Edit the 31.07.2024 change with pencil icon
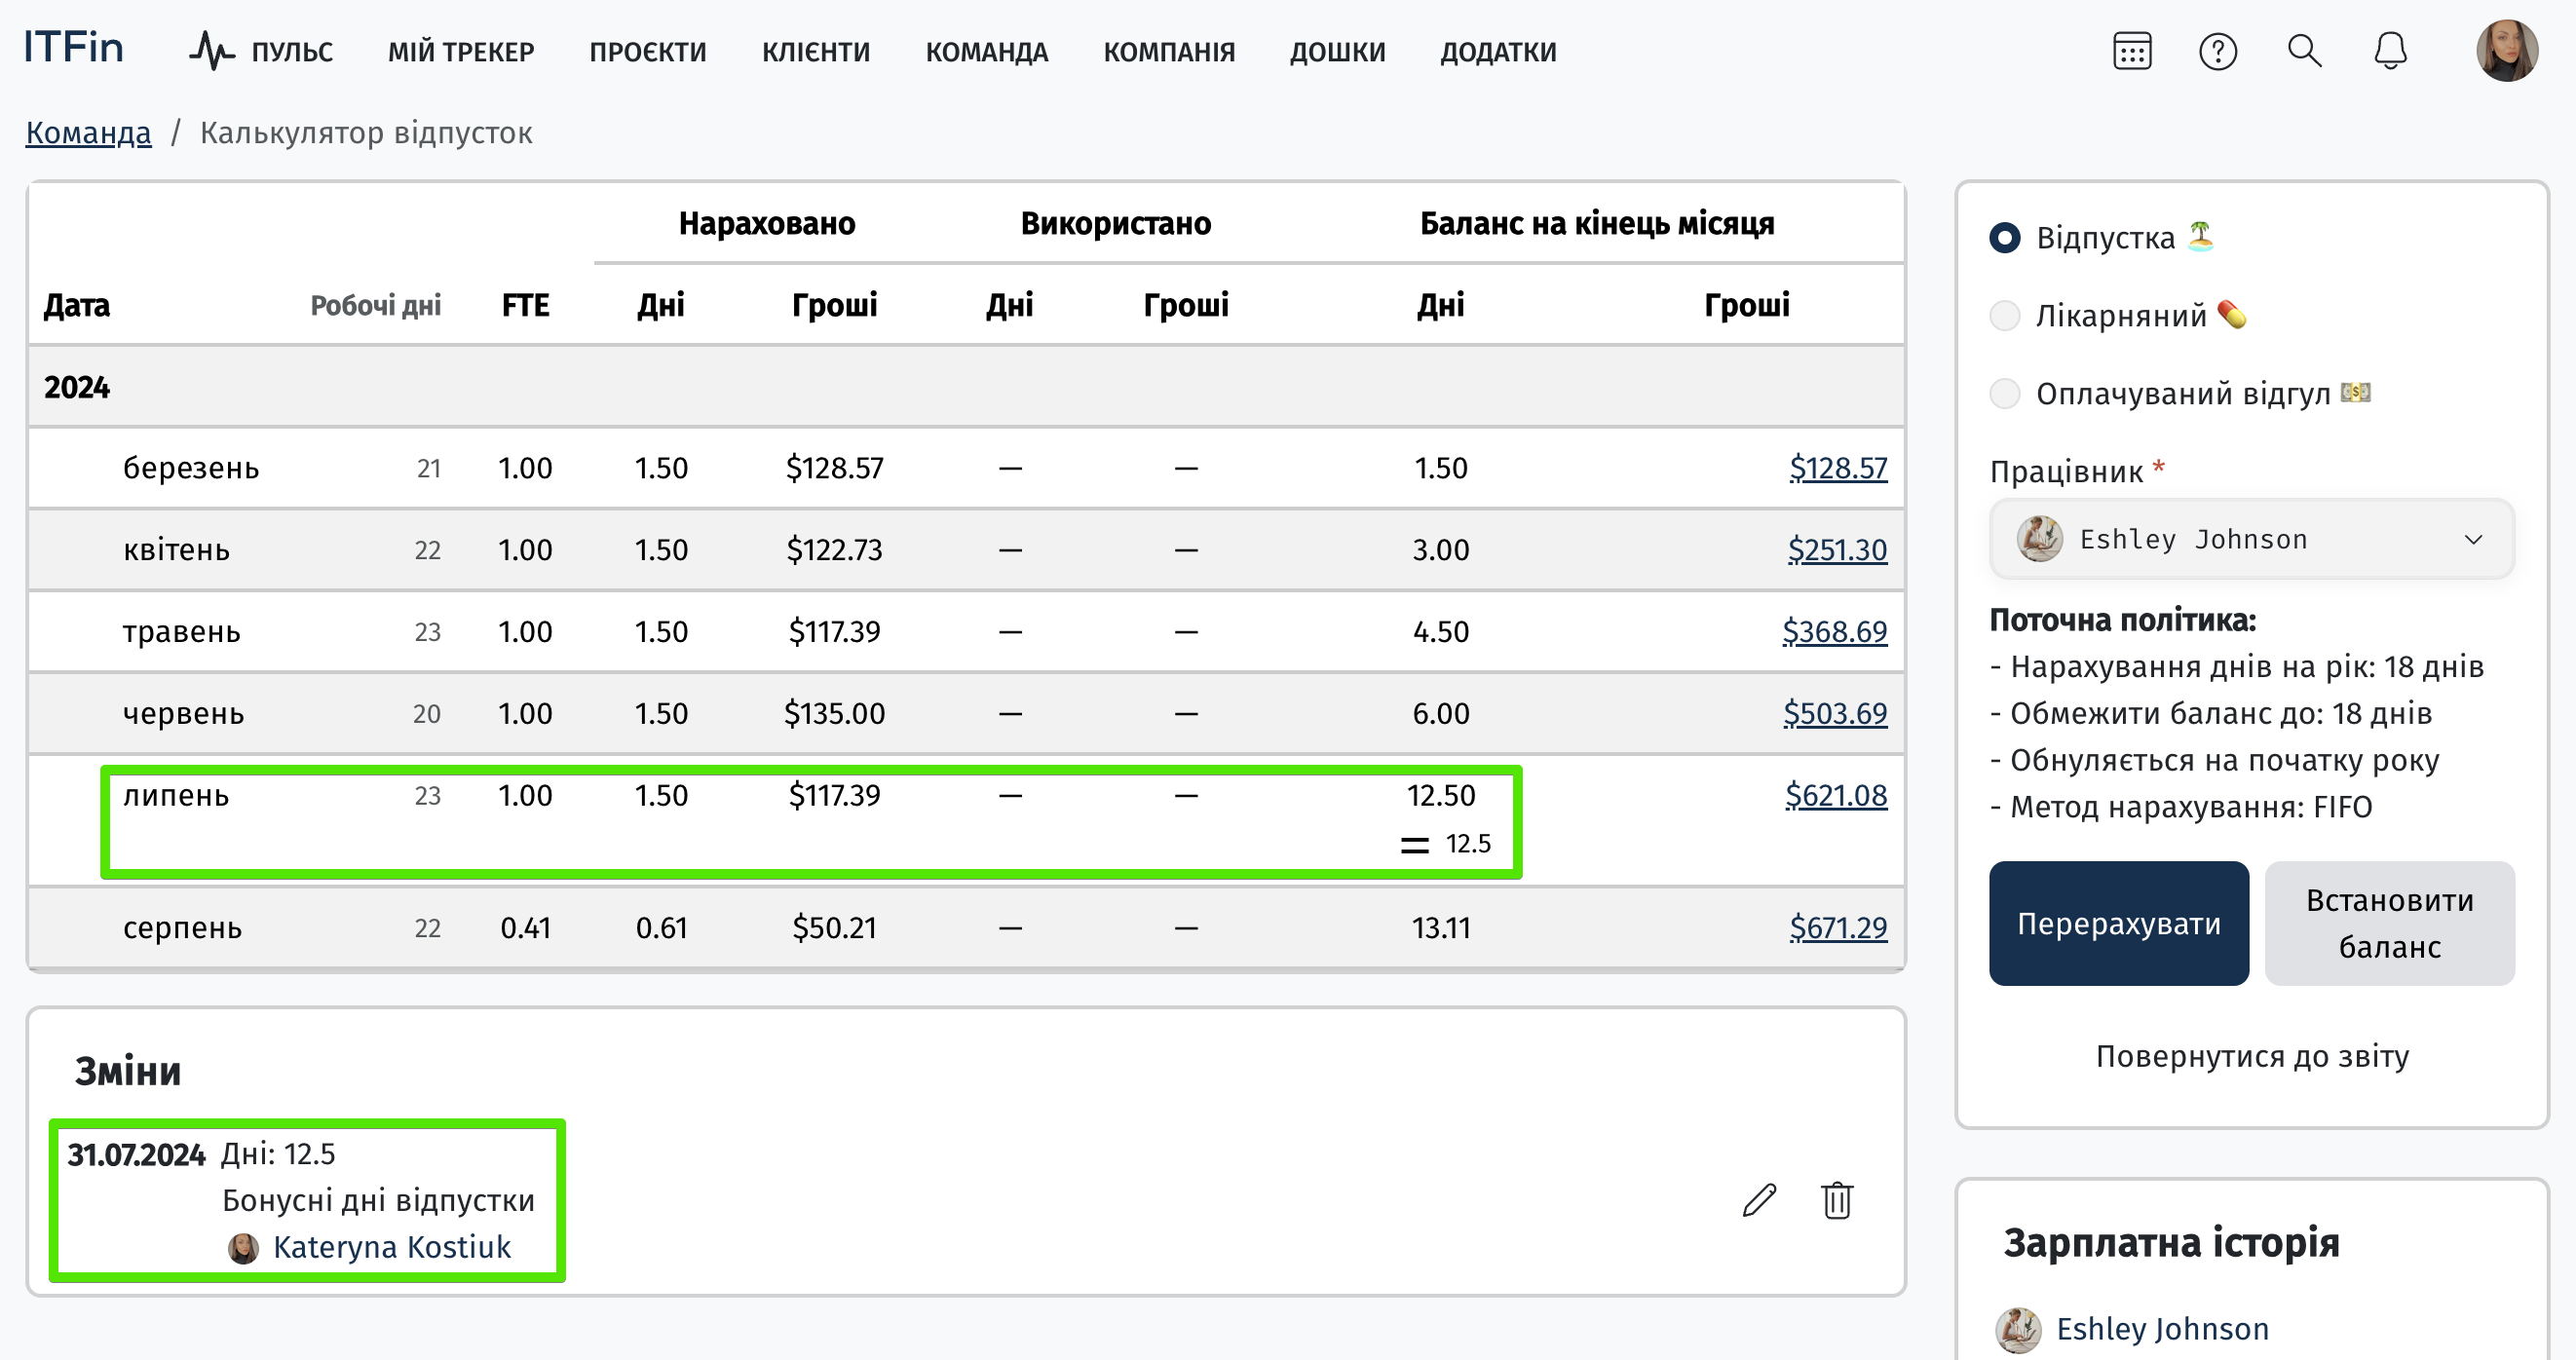The image size is (2576, 1360). [x=1759, y=1200]
